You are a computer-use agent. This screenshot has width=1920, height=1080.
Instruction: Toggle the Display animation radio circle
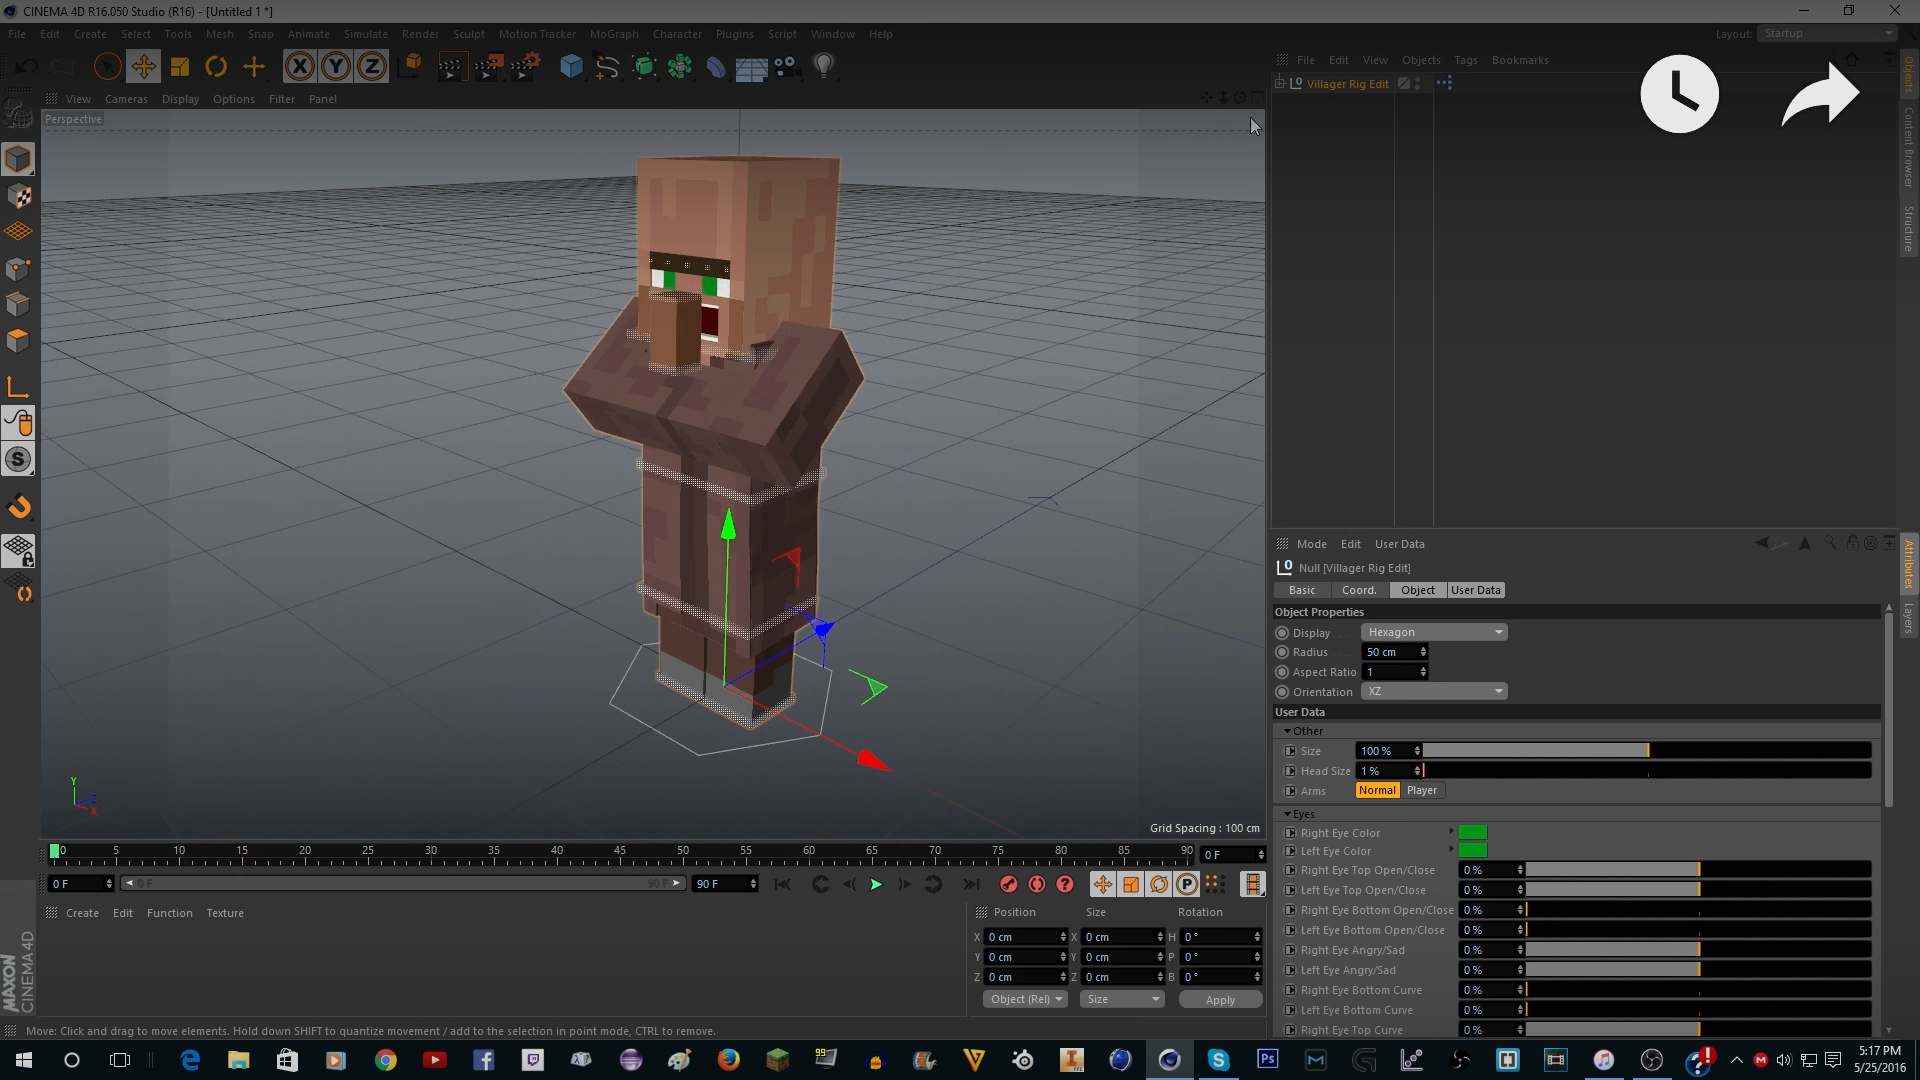point(1282,632)
